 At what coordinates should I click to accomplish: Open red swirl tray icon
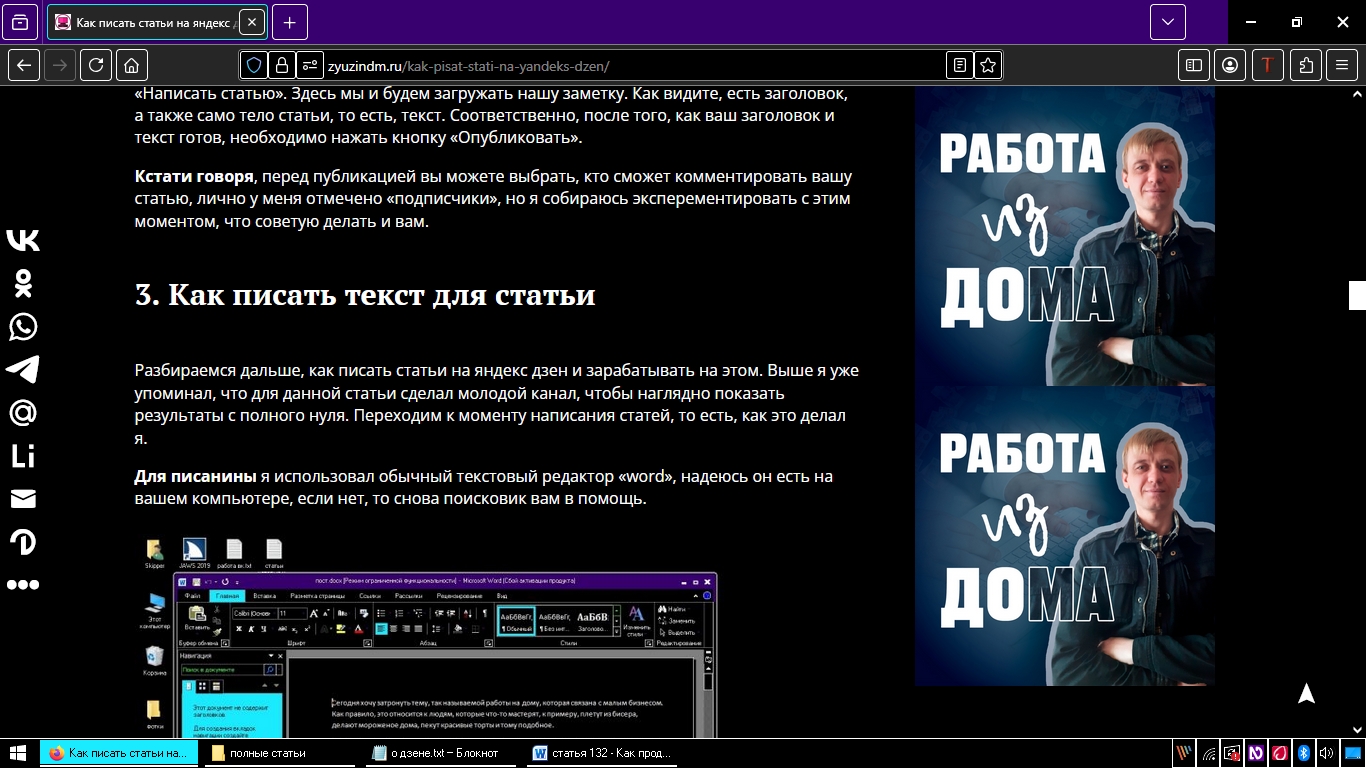click(x=1279, y=753)
